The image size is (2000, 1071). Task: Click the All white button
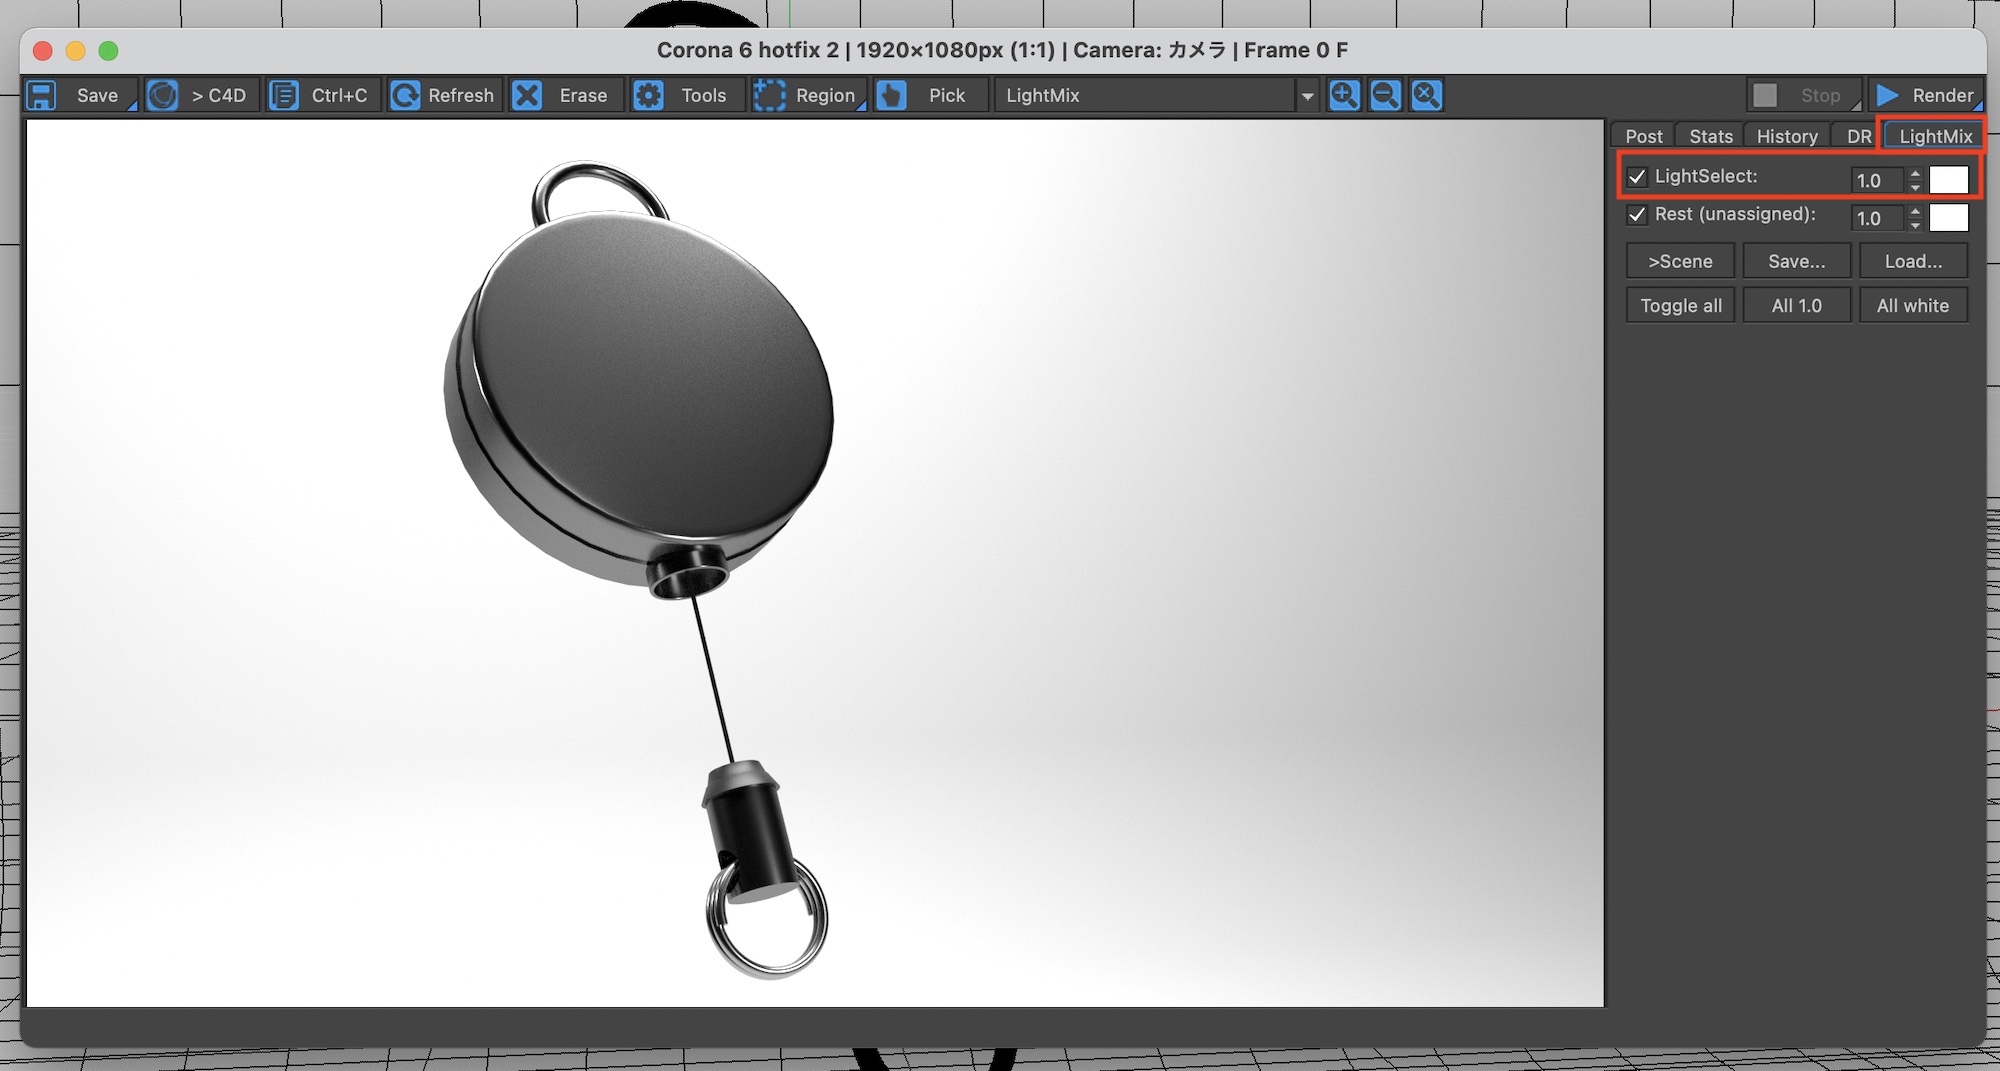[1912, 306]
